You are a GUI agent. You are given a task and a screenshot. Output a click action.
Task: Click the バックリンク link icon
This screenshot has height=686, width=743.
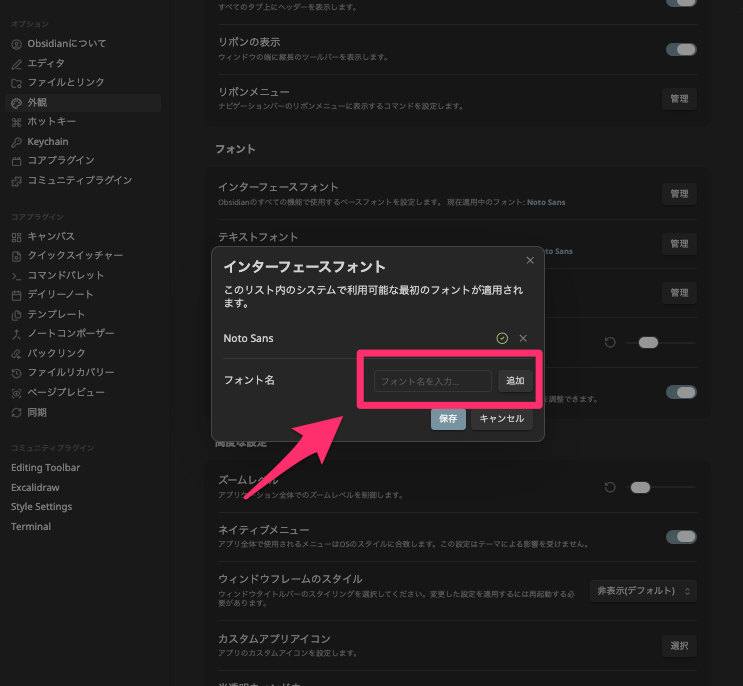tap(17, 354)
